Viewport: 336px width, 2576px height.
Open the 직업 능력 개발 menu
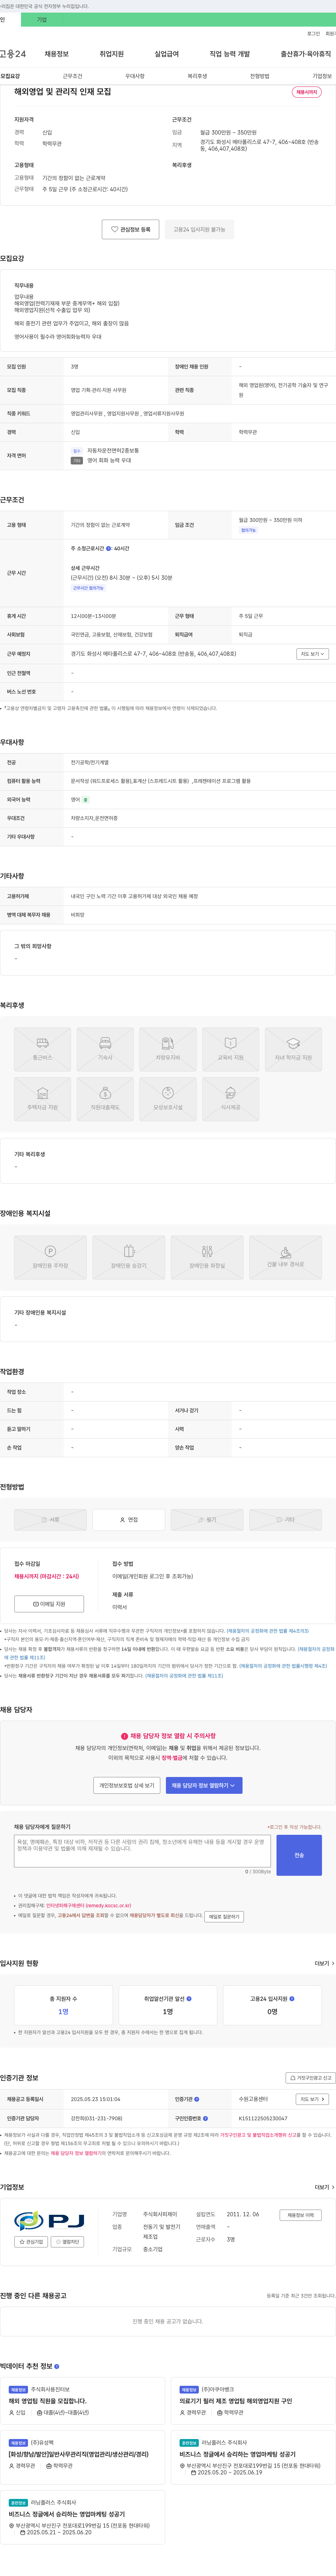(230, 54)
